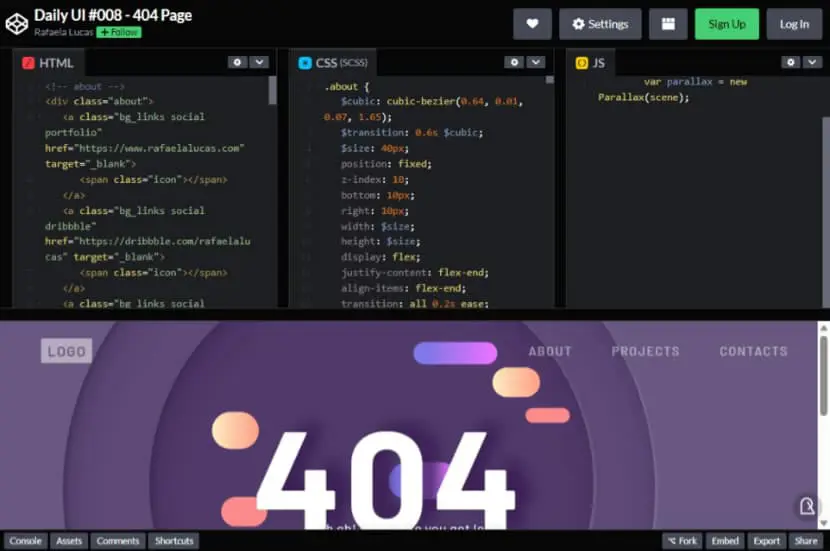Toggle the Assets panel
The height and width of the screenshot is (551, 830).
click(69, 541)
